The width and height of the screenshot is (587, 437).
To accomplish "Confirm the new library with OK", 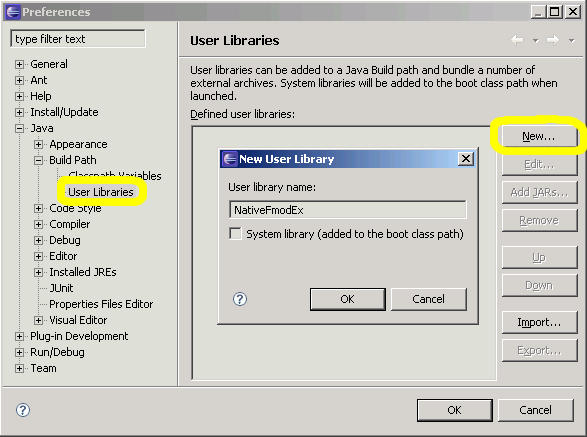I will click(347, 299).
